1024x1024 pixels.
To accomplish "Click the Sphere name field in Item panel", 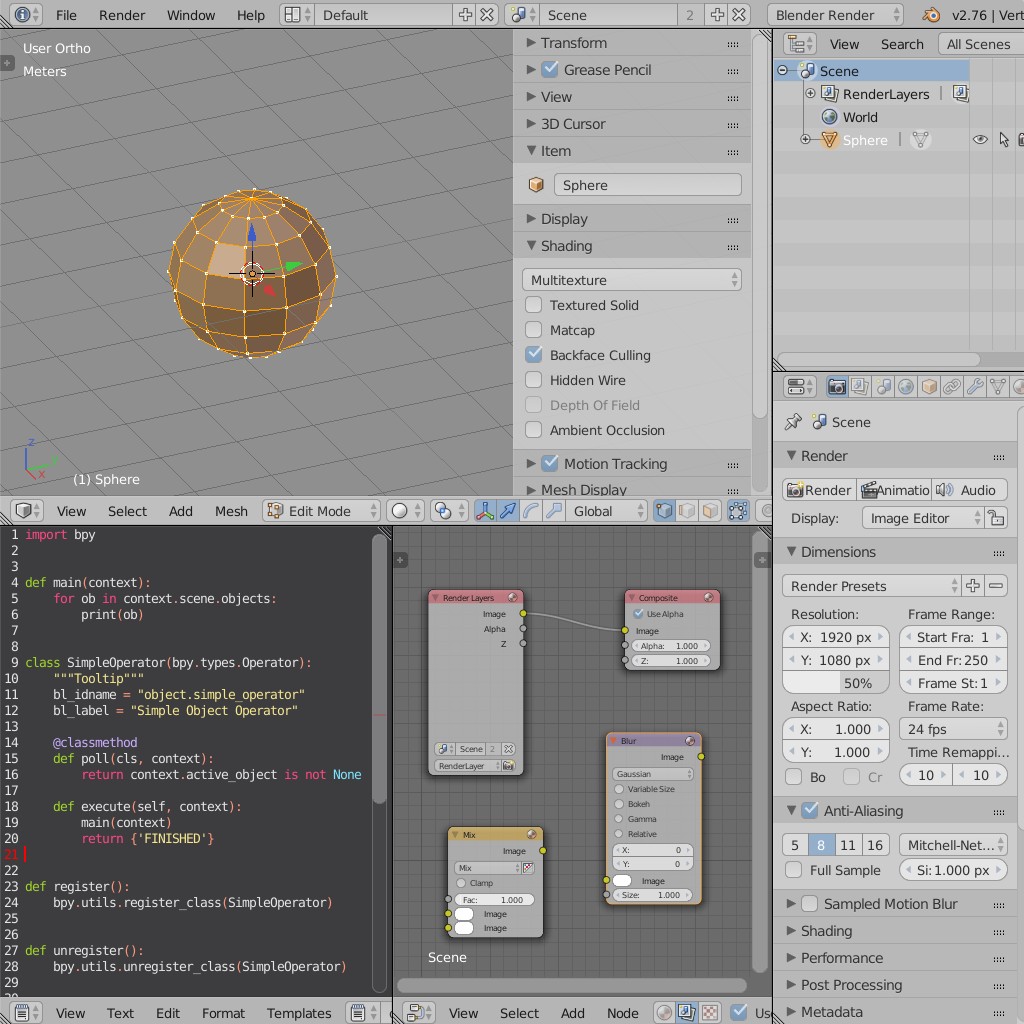I will (x=647, y=184).
